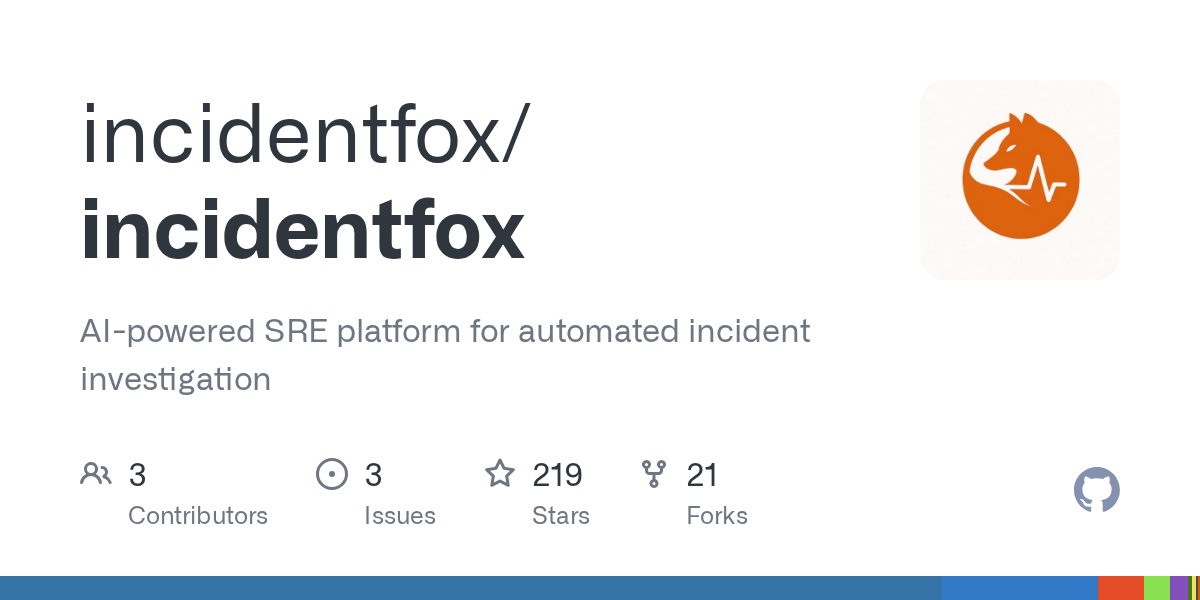The height and width of the screenshot is (600, 1200).
Task: Click the Contributors count number 3
Action: pyautogui.click(x=138, y=475)
